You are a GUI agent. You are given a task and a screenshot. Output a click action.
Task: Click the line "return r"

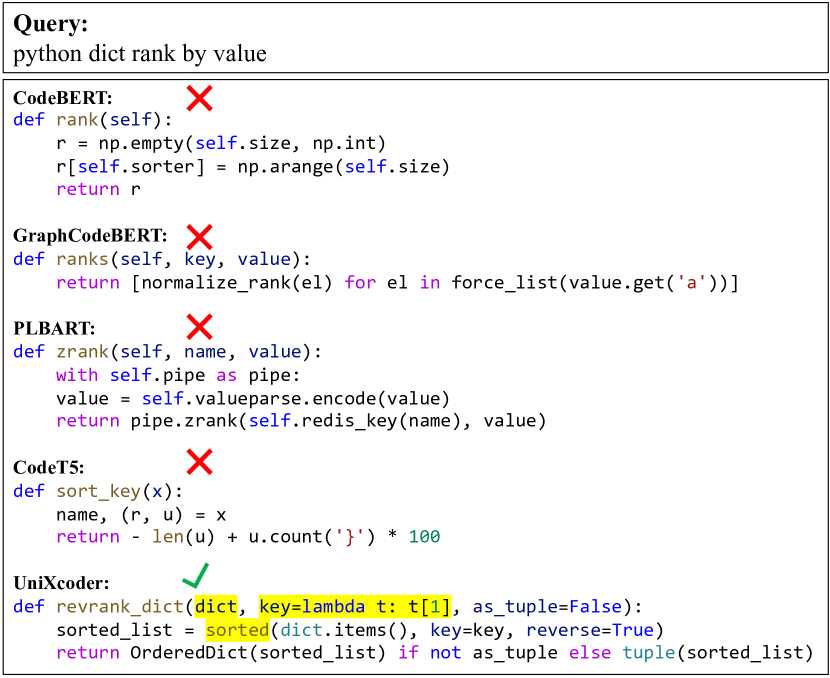point(98,189)
